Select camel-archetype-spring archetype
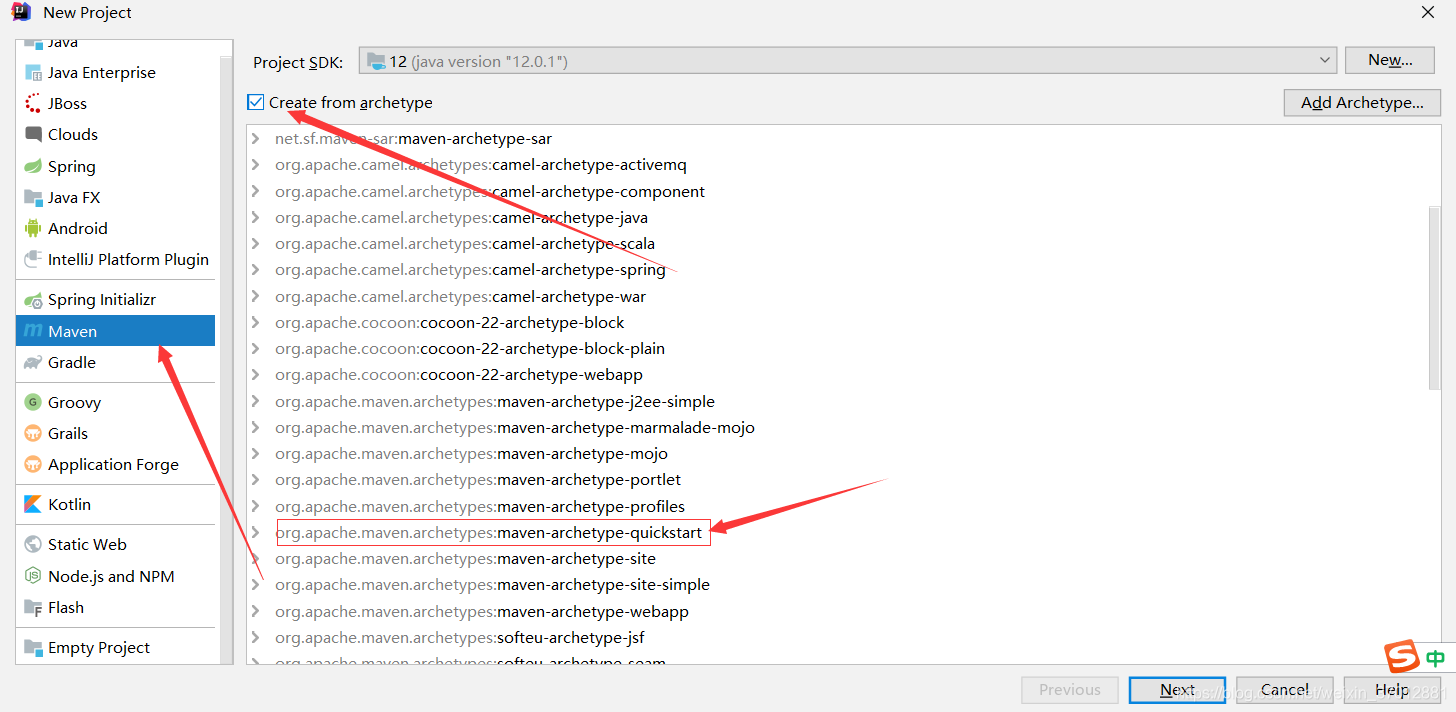Screen dimensions: 1456x712 point(470,270)
